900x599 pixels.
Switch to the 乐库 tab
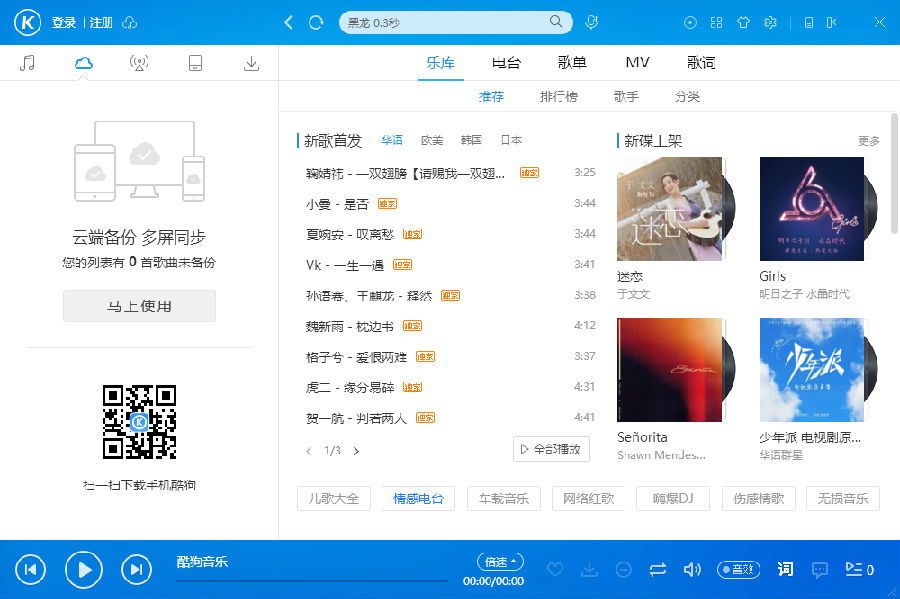[441, 63]
